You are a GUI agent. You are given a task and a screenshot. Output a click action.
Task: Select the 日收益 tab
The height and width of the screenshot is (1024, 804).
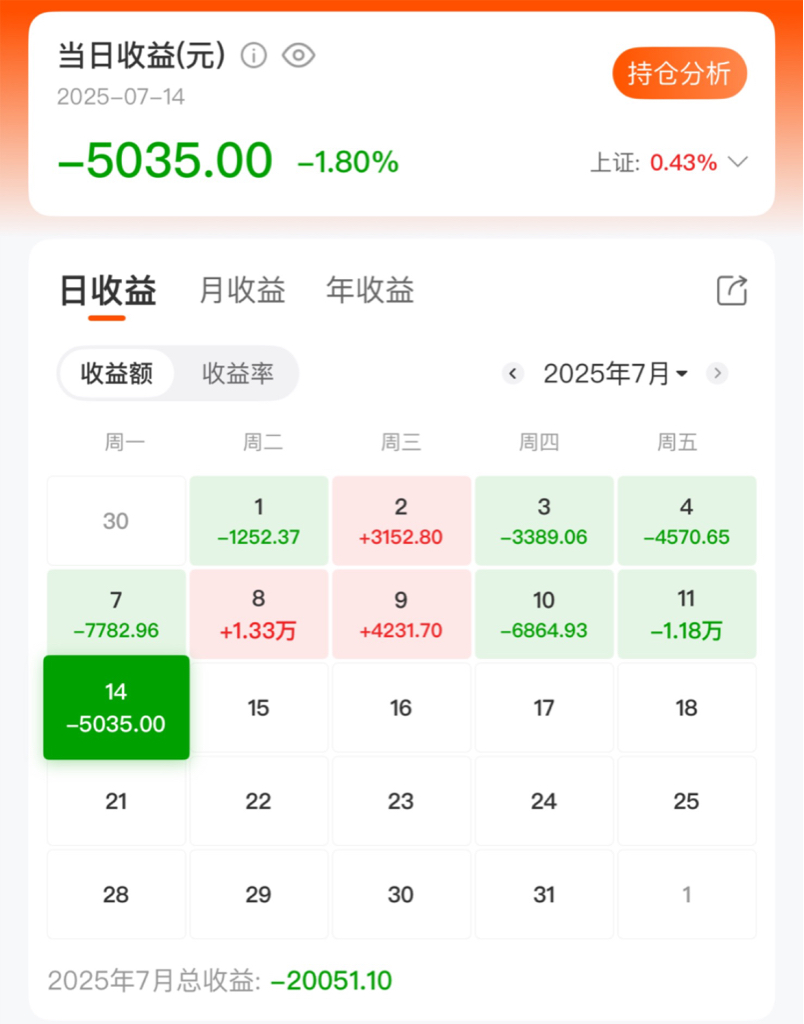coord(108,290)
